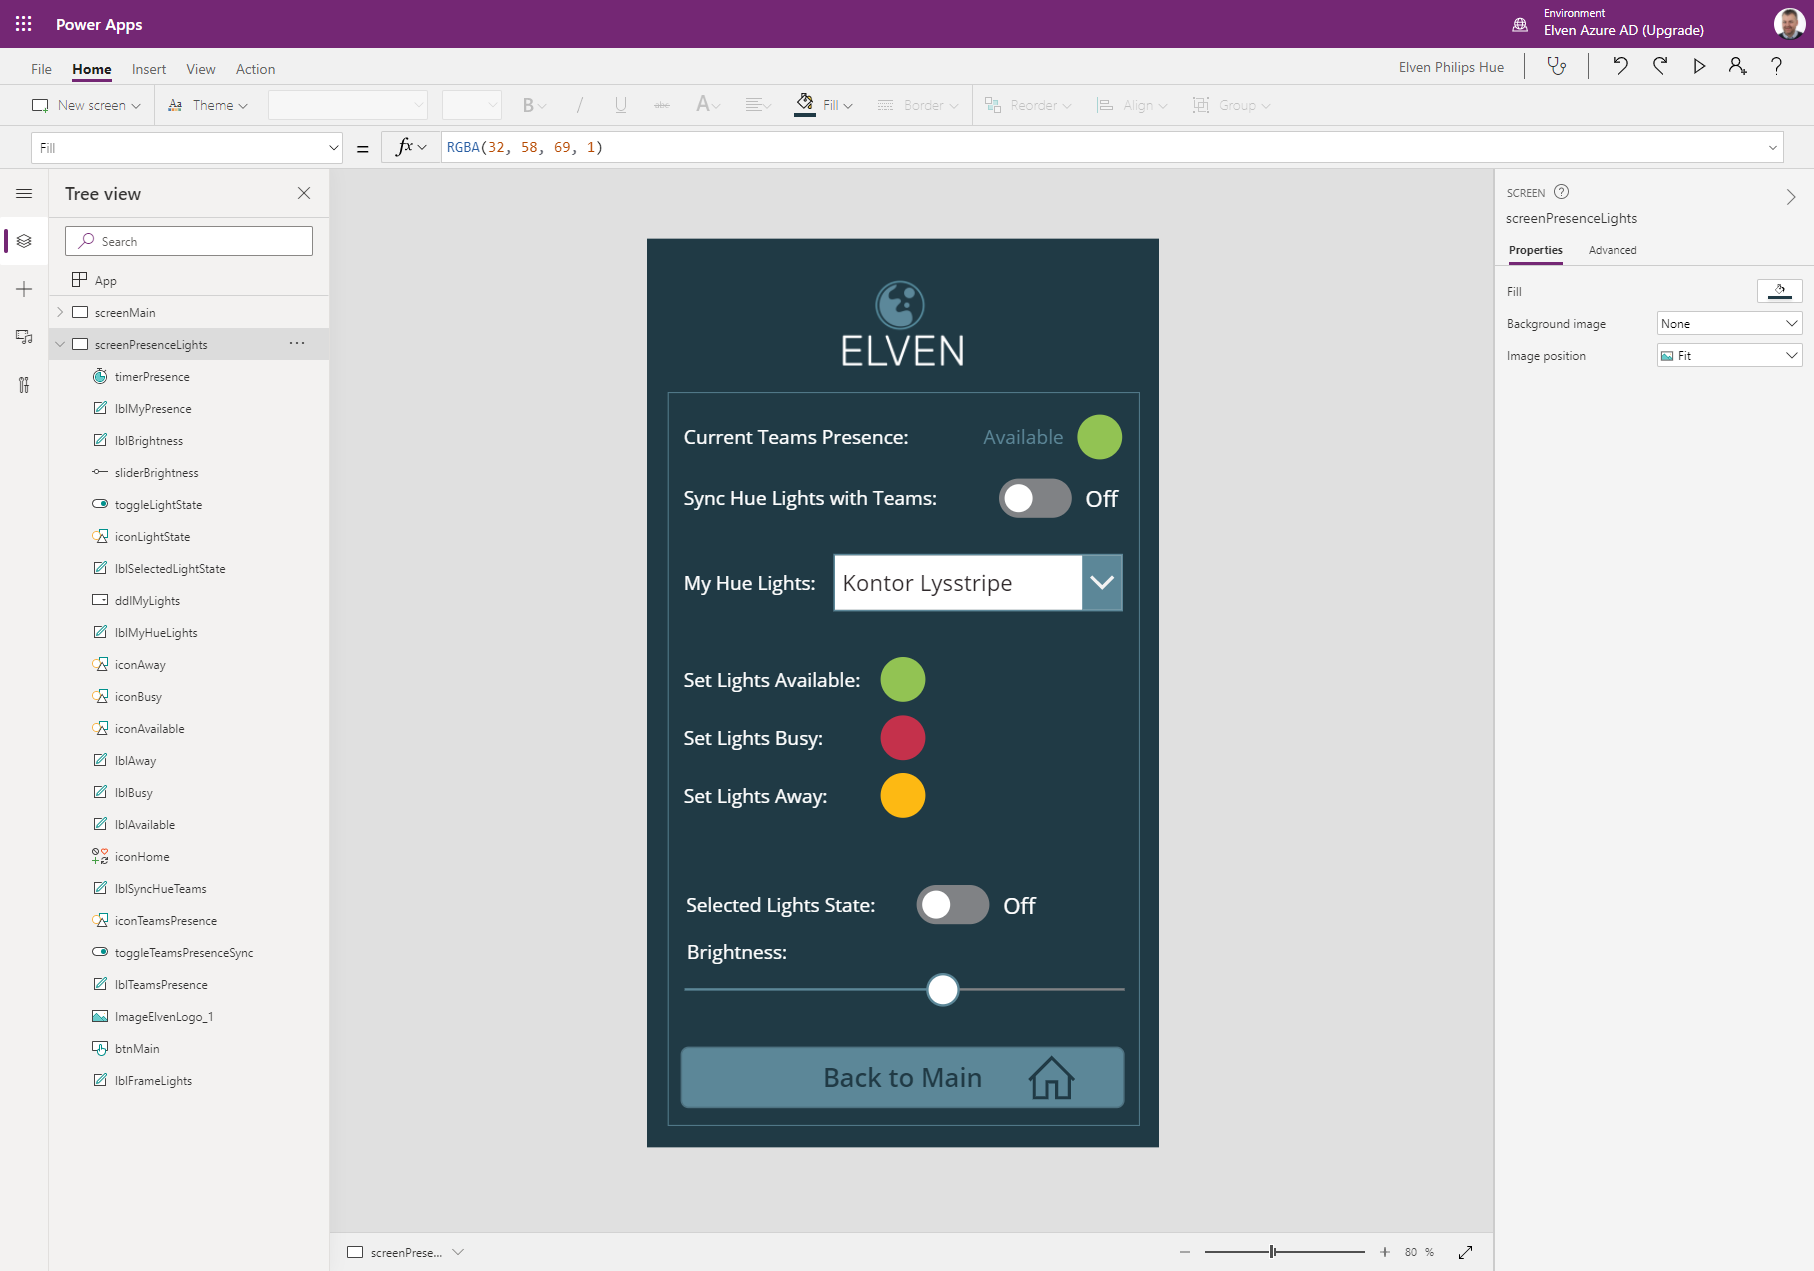Viewport: 1814px width, 1271px height.
Task: Click the Back to Main button
Action: click(903, 1077)
